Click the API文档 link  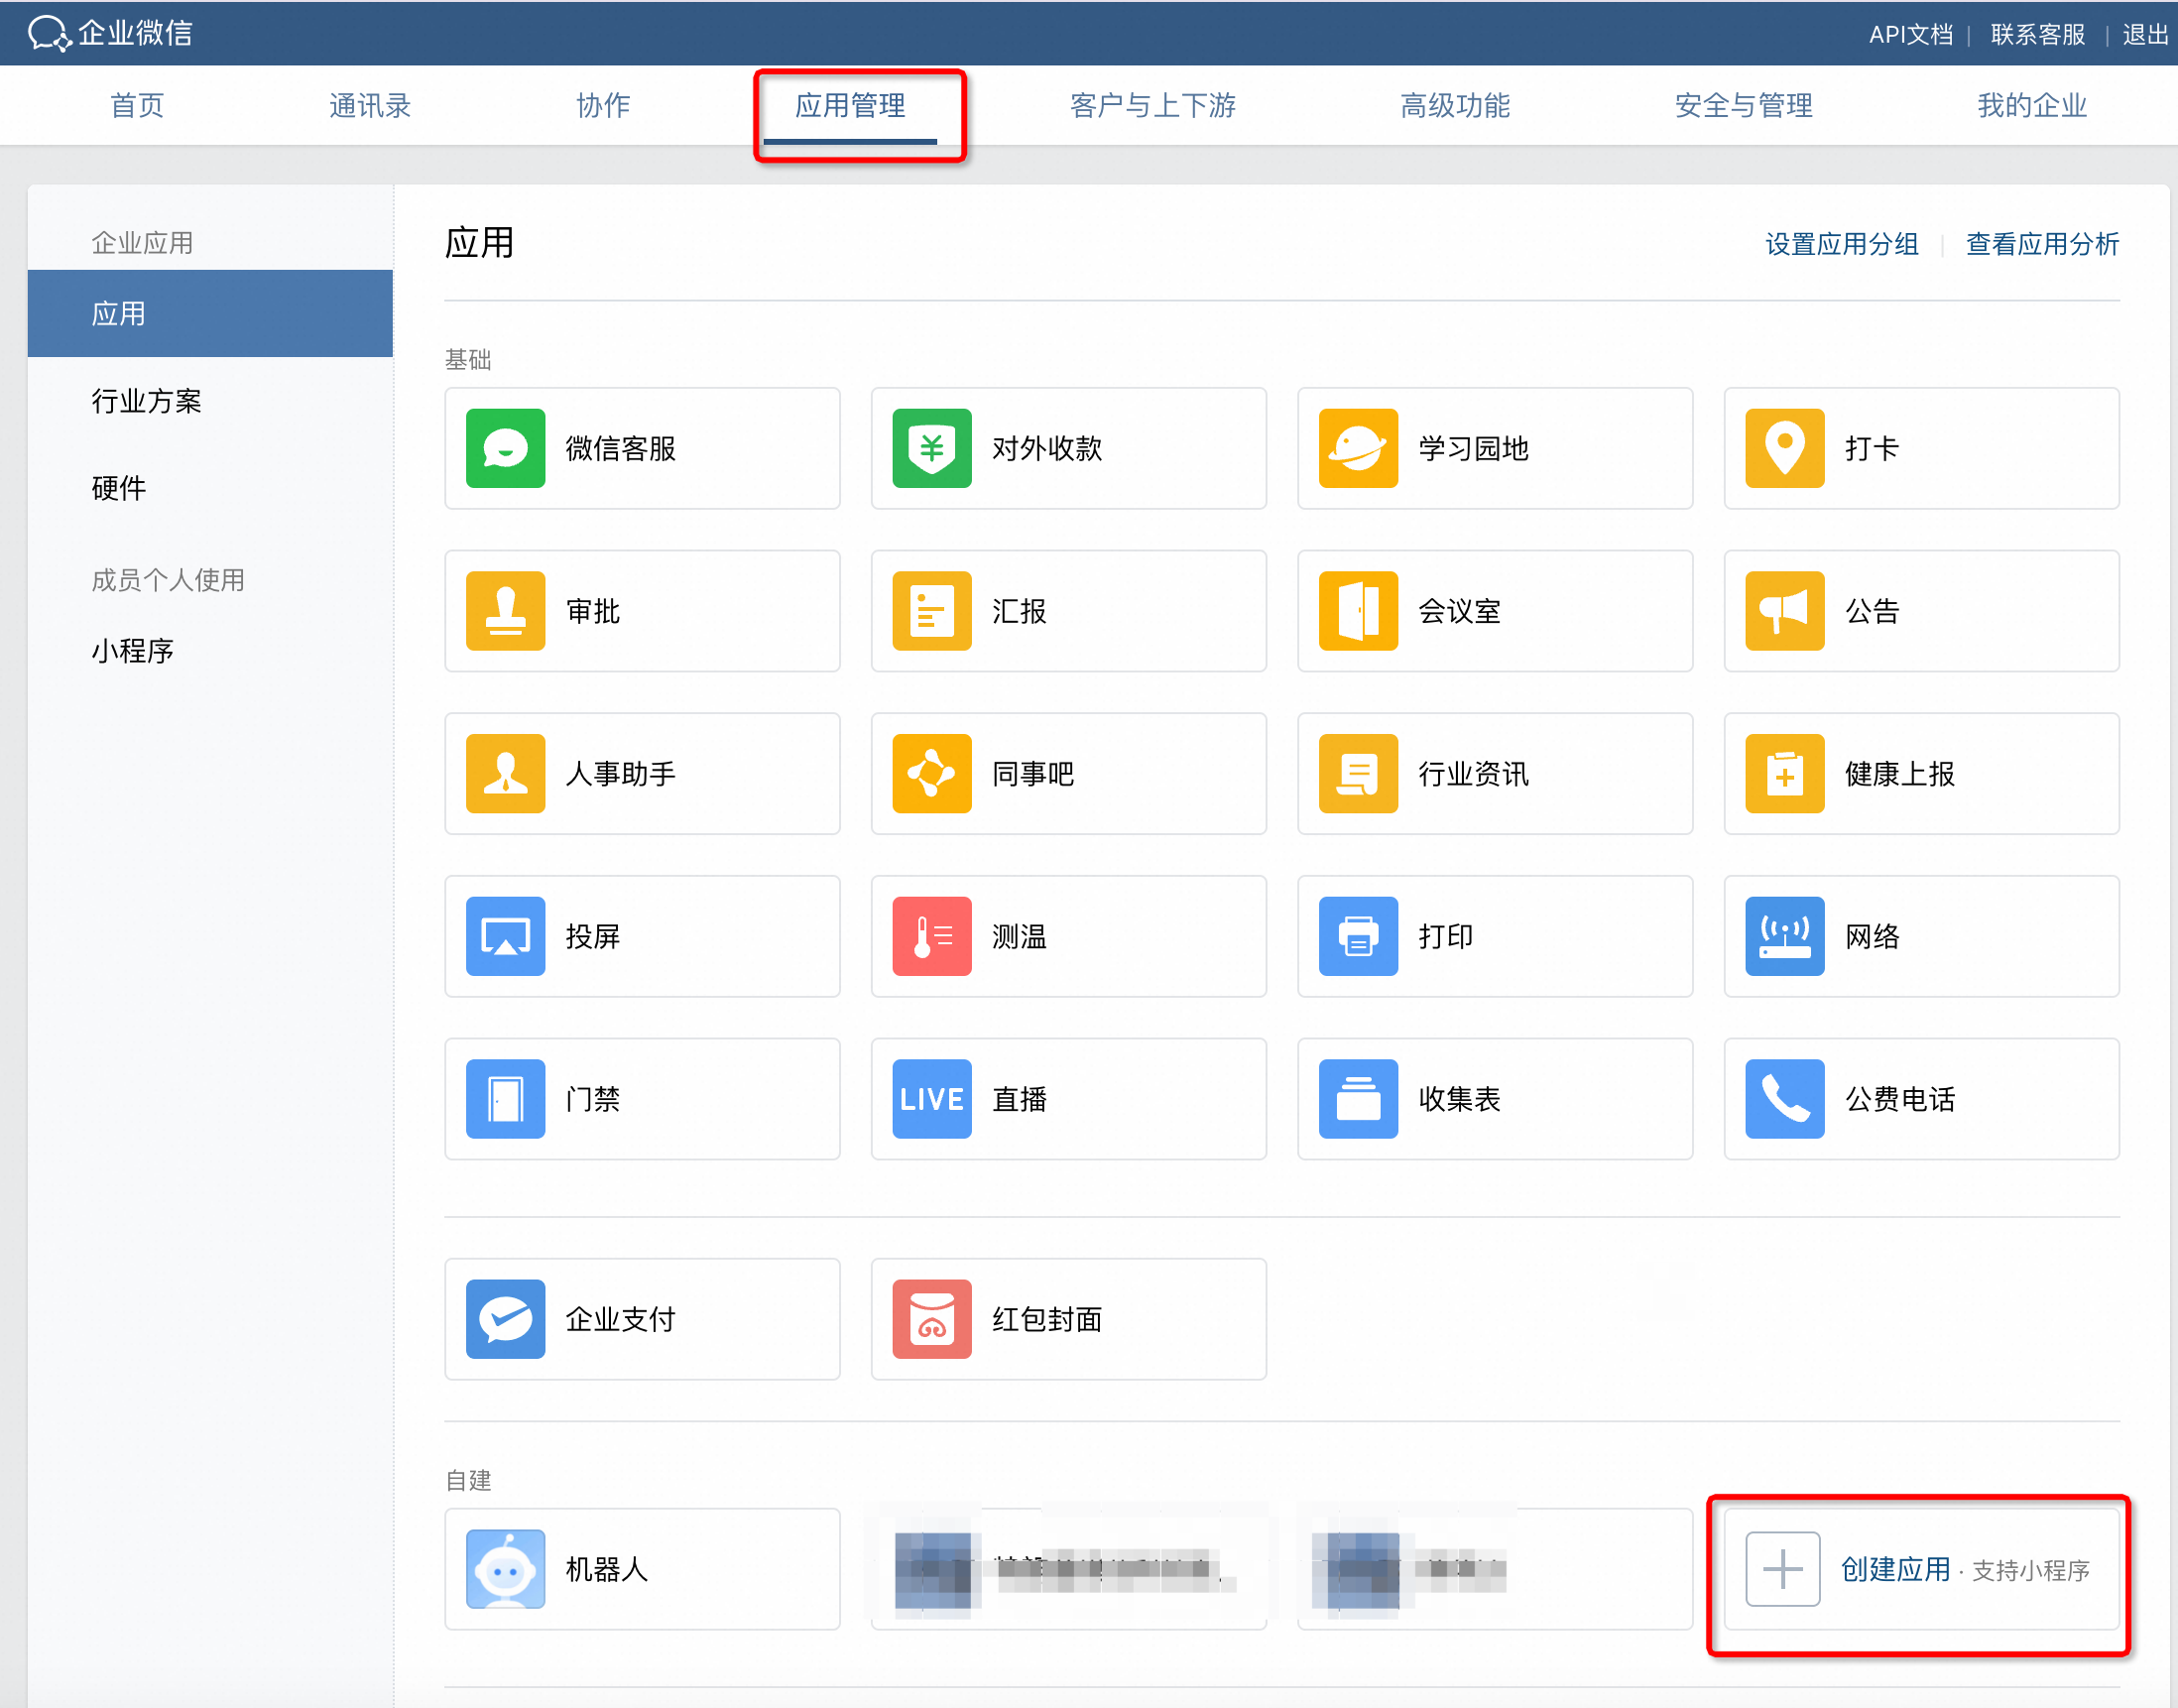point(1910,34)
